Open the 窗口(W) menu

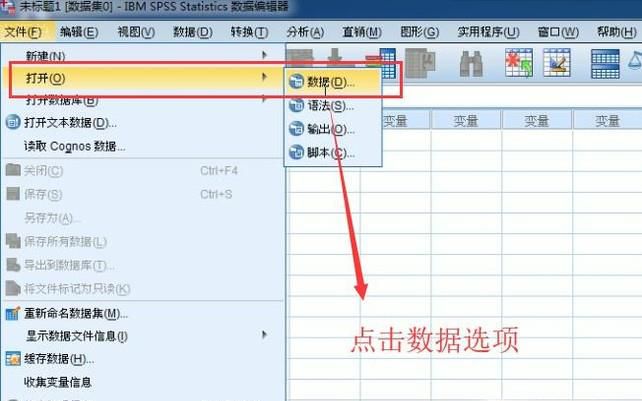tap(558, 32)
